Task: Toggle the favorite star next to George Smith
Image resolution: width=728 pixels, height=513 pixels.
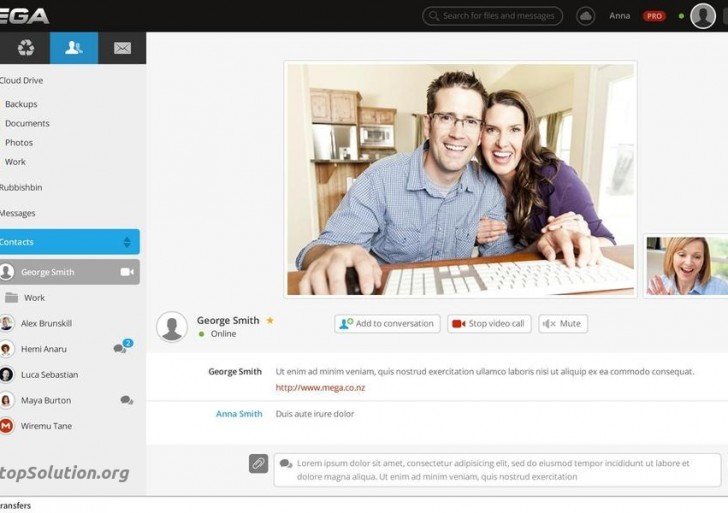Action: point(270,320)
